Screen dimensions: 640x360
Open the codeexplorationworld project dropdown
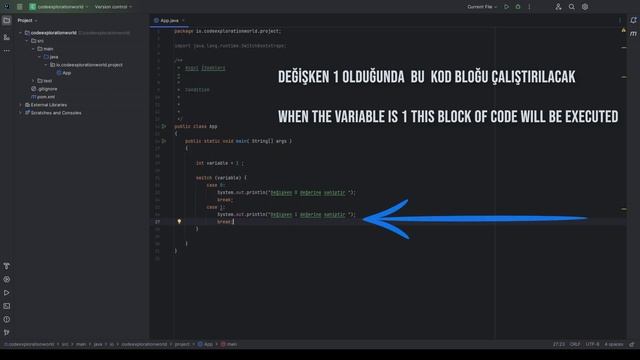coord(59,7)
